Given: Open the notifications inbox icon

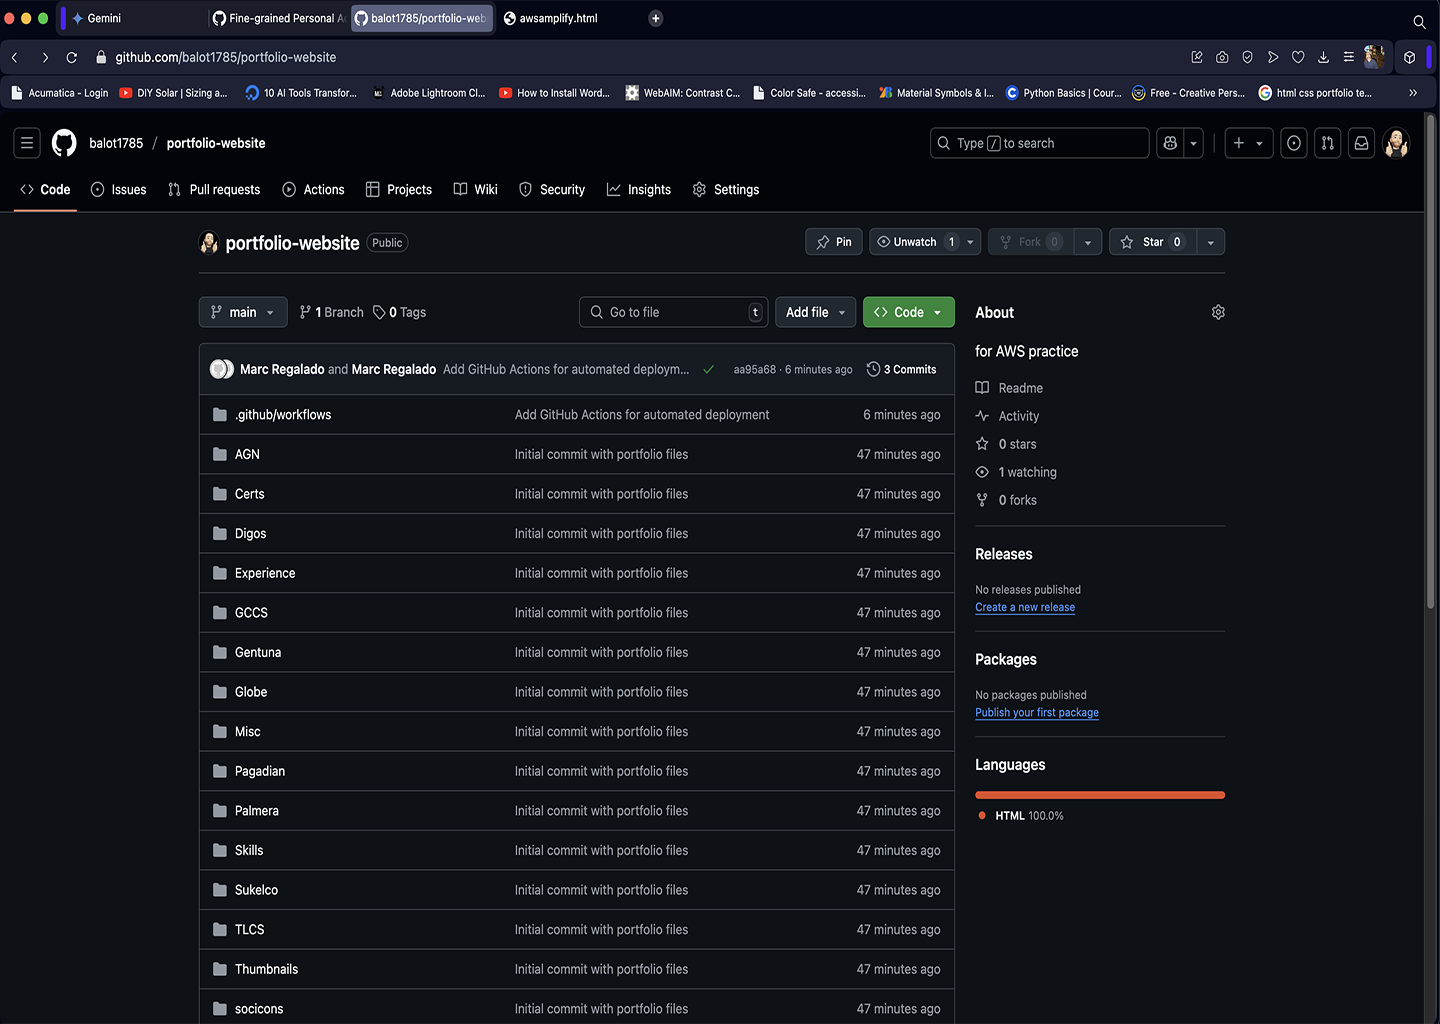Looking at the screenshot, I should pos(1361,143).
